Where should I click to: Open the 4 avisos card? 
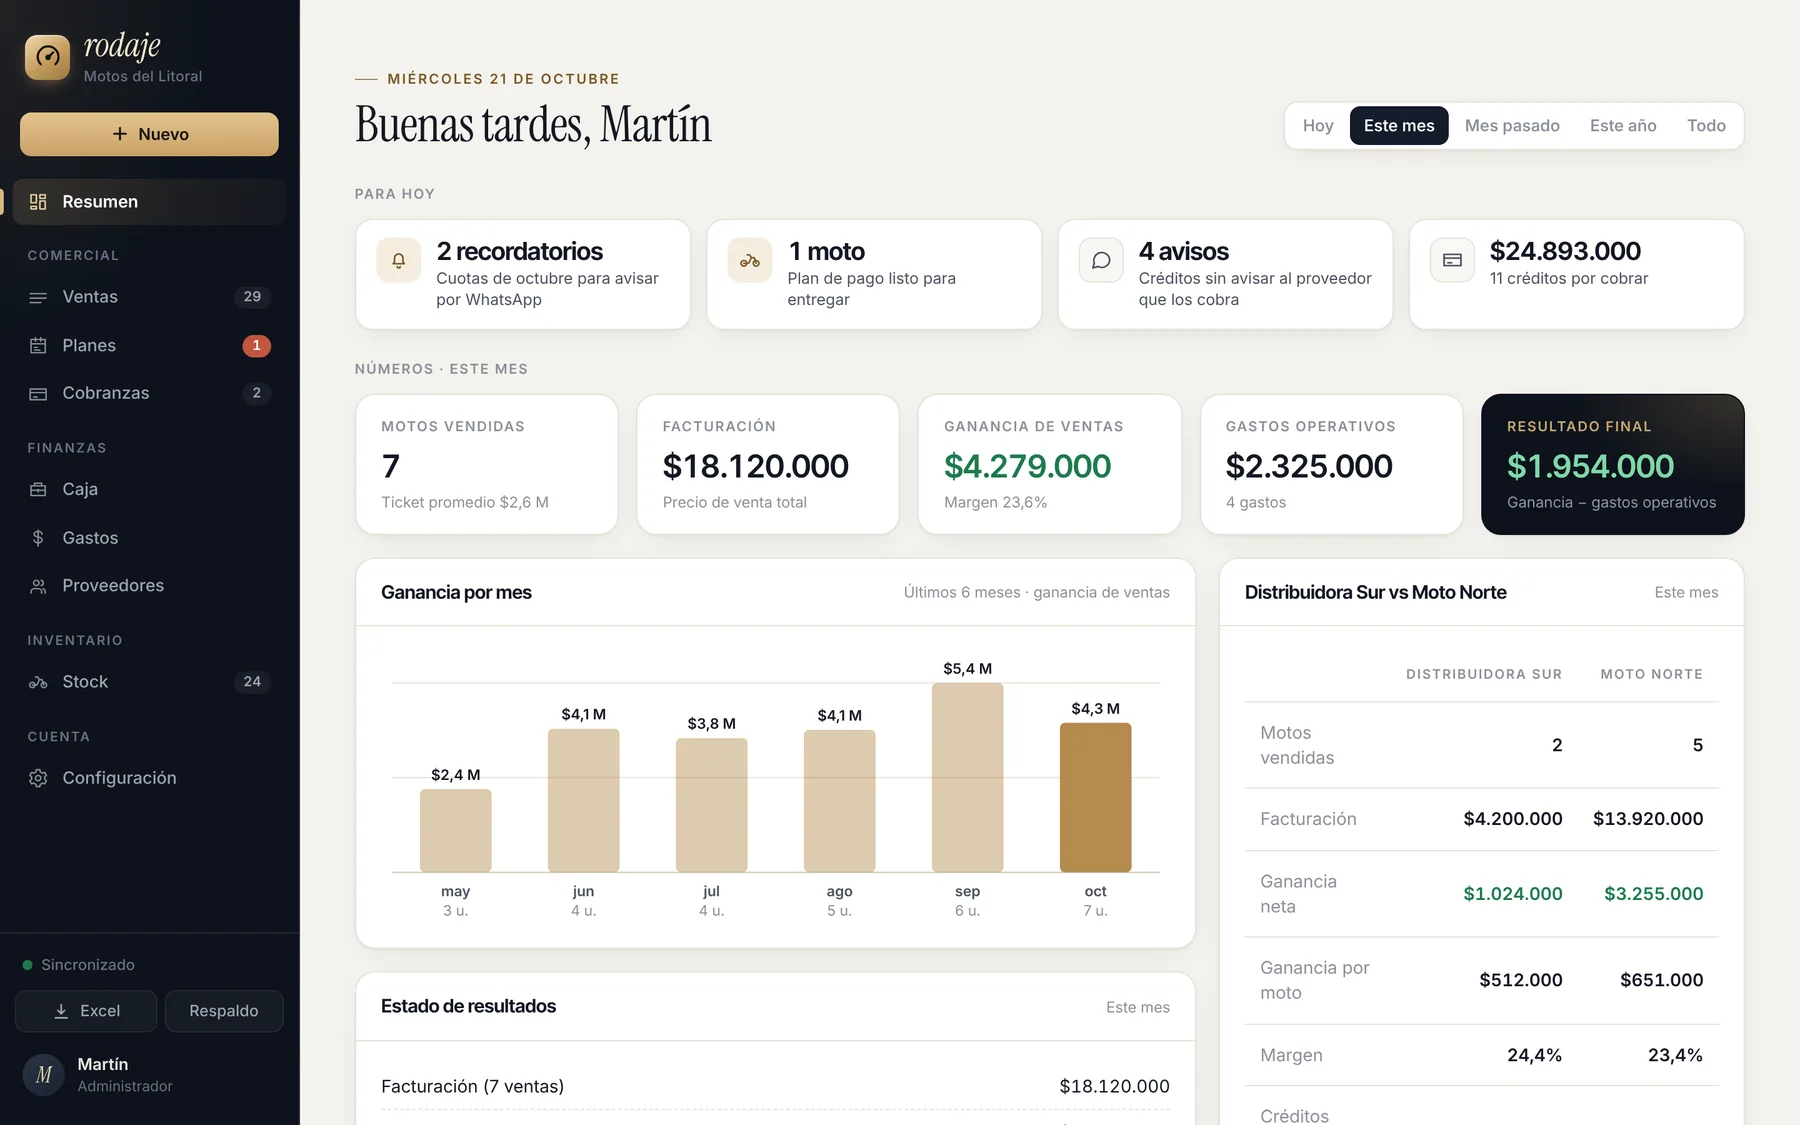[1225, 275]
